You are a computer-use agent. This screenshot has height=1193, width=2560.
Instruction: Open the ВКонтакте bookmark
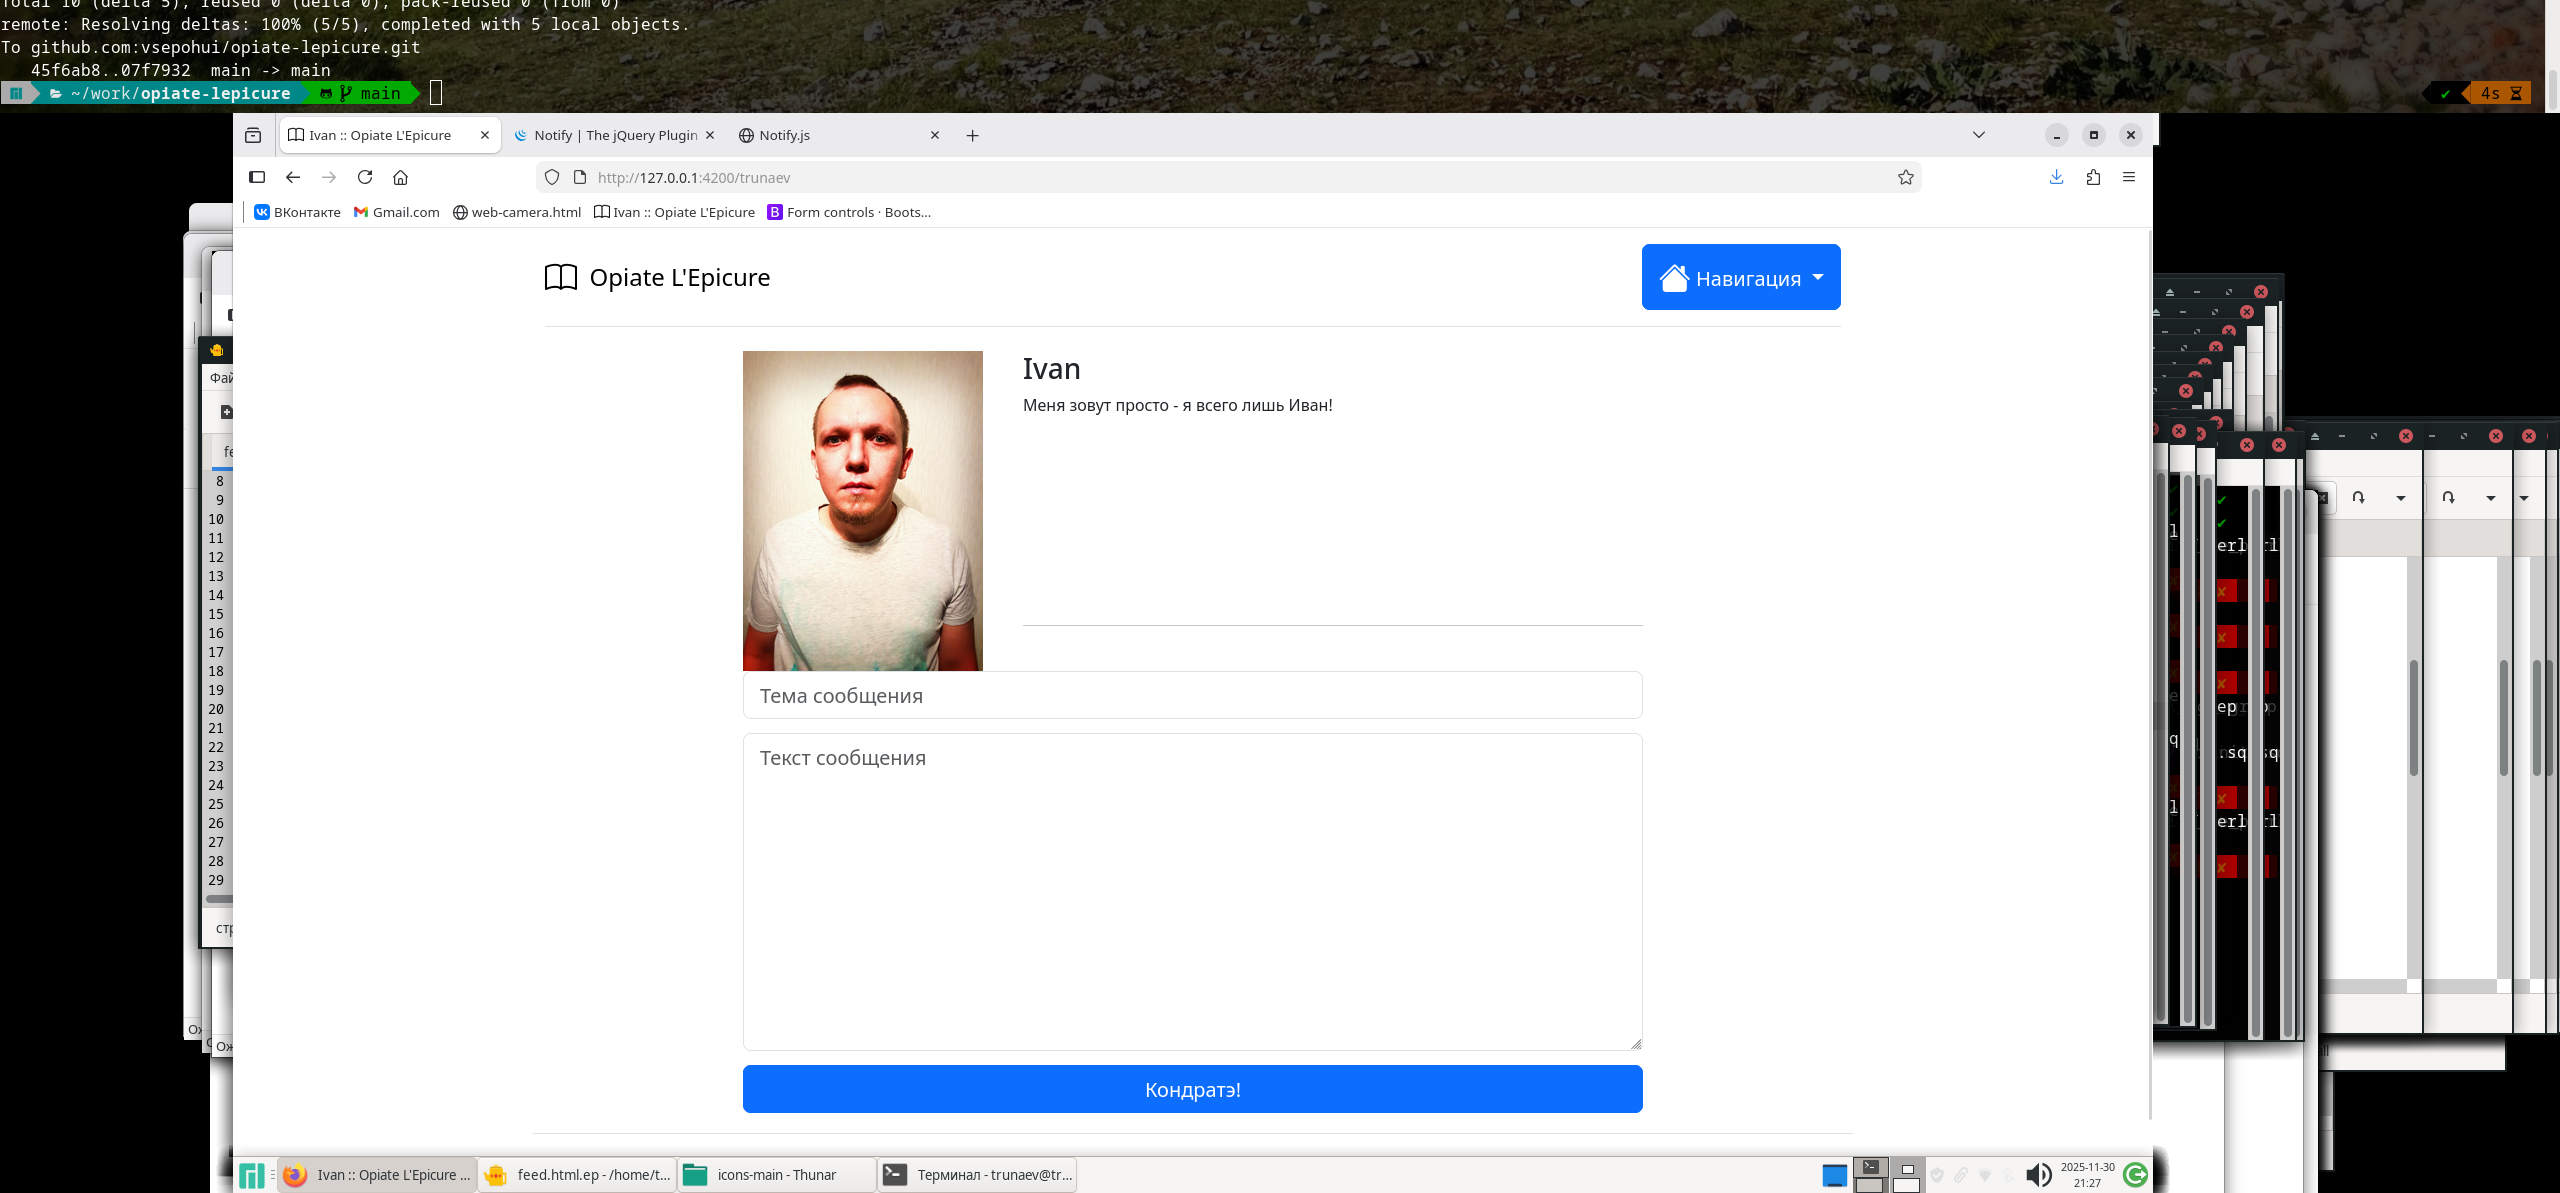click(298, 212)
